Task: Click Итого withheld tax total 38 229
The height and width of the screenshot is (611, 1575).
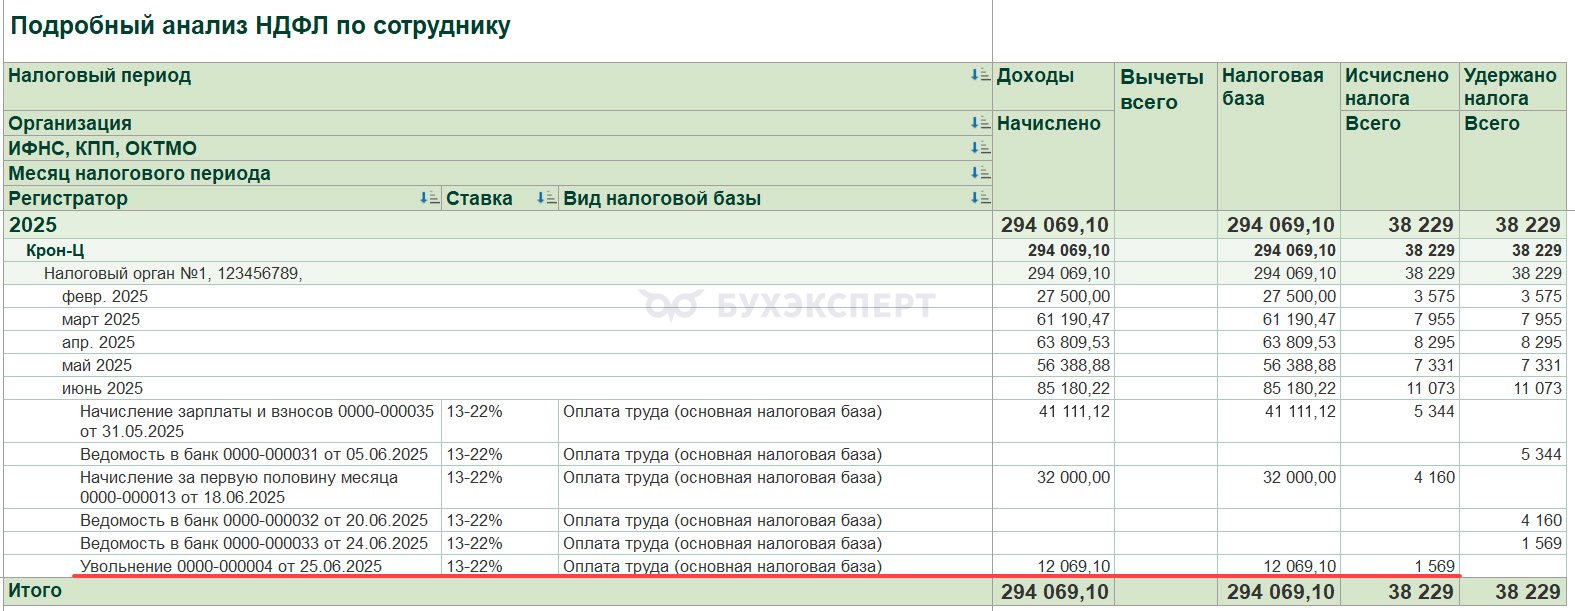Action: pyautogui.click(x=1528, y=591)
